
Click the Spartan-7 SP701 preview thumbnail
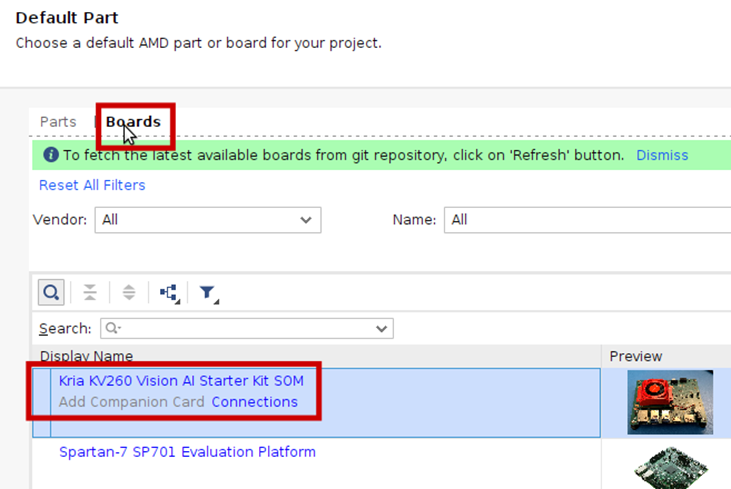tap(670, 468)
